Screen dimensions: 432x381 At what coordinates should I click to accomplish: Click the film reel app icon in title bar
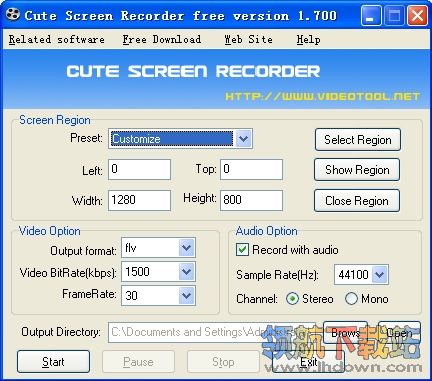(x=13, y=15)
